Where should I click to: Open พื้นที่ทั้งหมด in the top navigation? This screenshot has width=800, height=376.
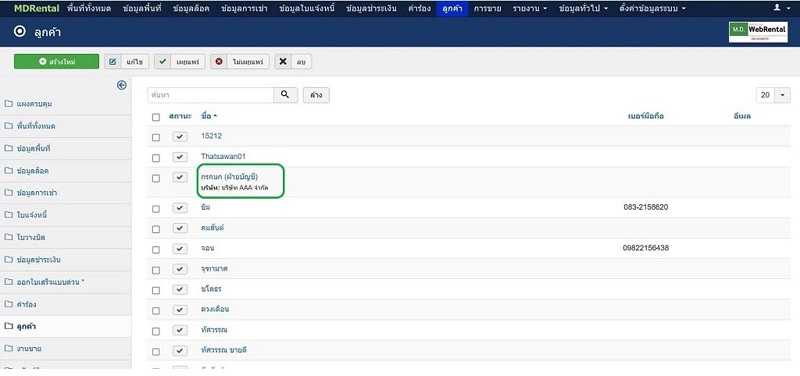(x=89, y=8)
